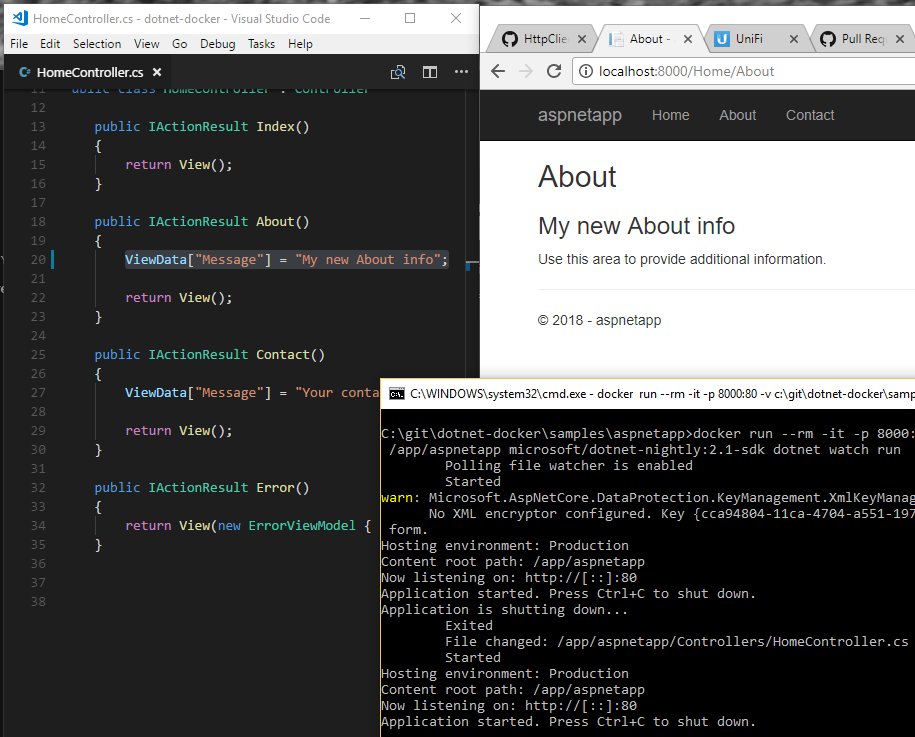
Task: Navigate to the Home link on aspnetapp page
Action: coord(670,115)
